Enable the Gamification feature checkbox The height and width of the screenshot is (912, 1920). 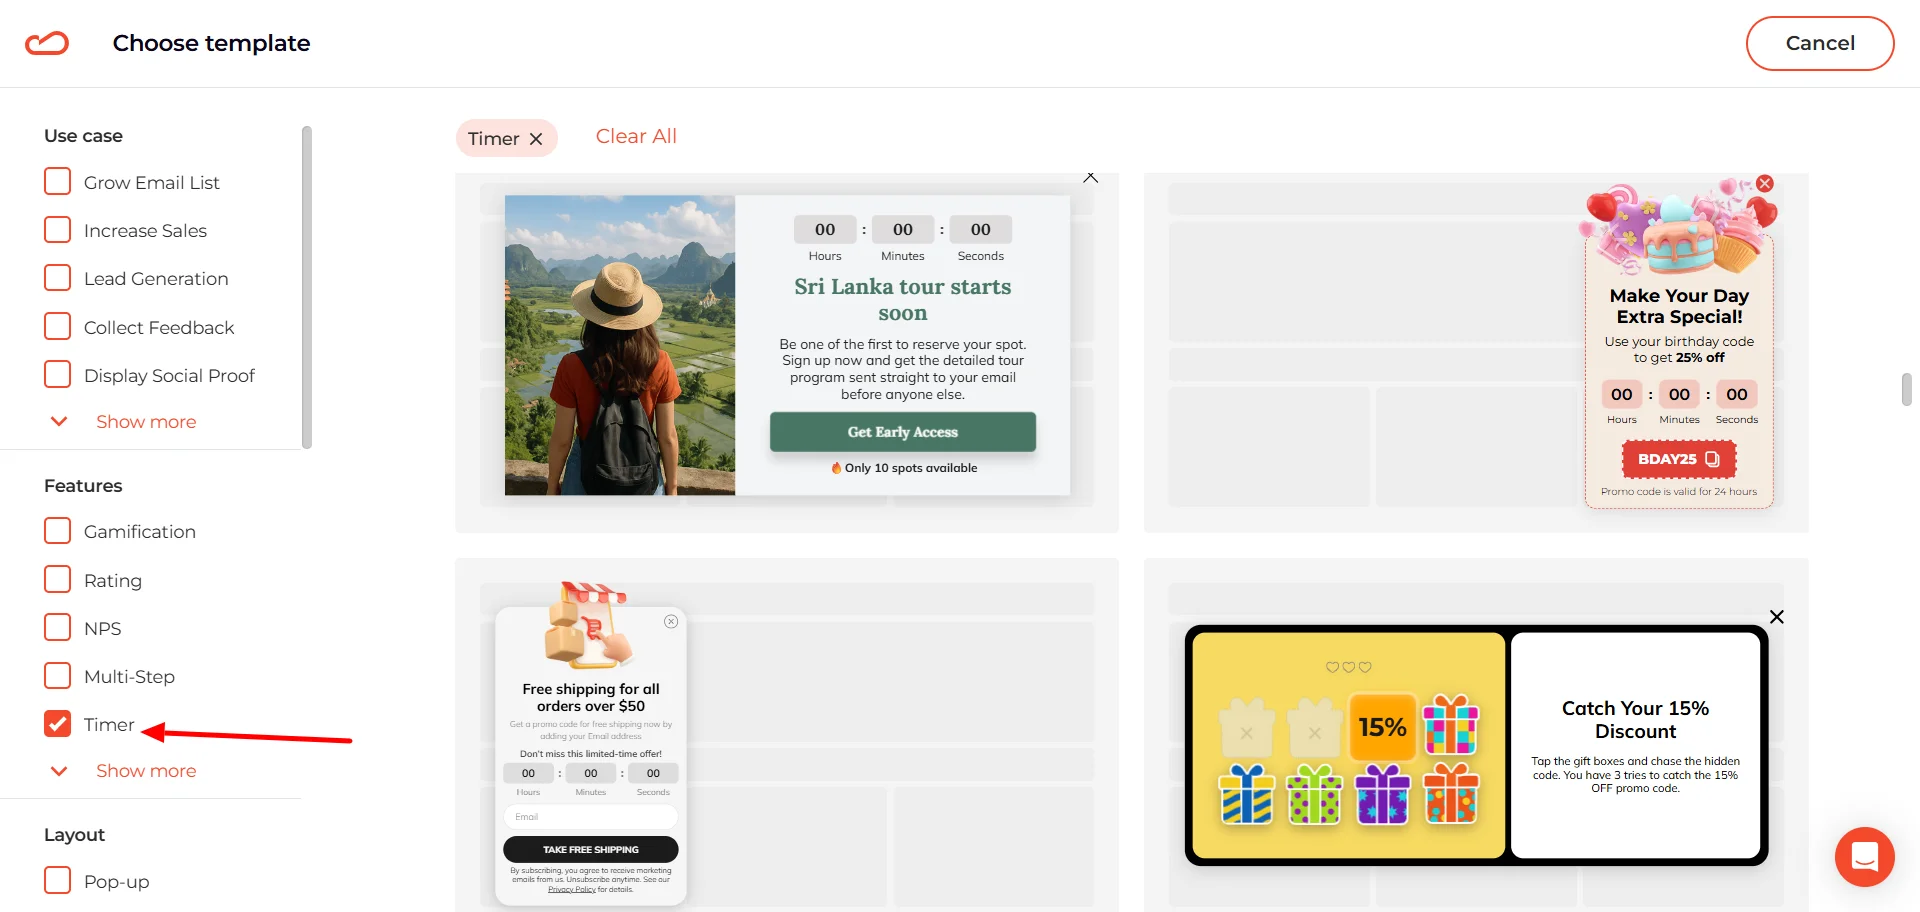(57, 530)
